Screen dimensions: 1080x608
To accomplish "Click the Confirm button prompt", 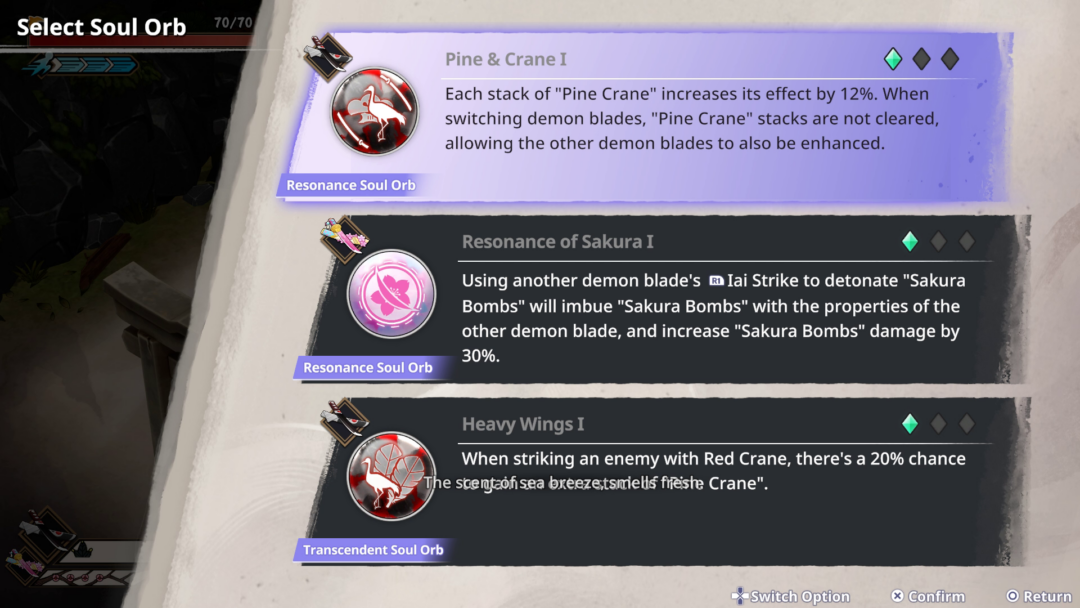I will [x=928, y=596].
